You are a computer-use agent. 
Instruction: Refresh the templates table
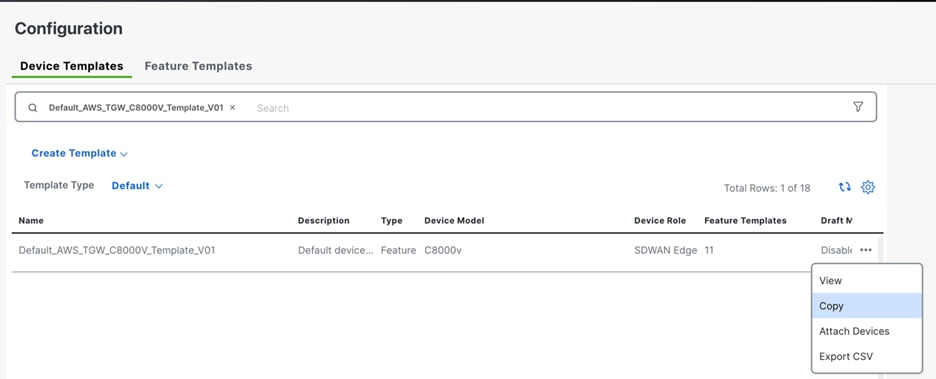tap(844, 187)
